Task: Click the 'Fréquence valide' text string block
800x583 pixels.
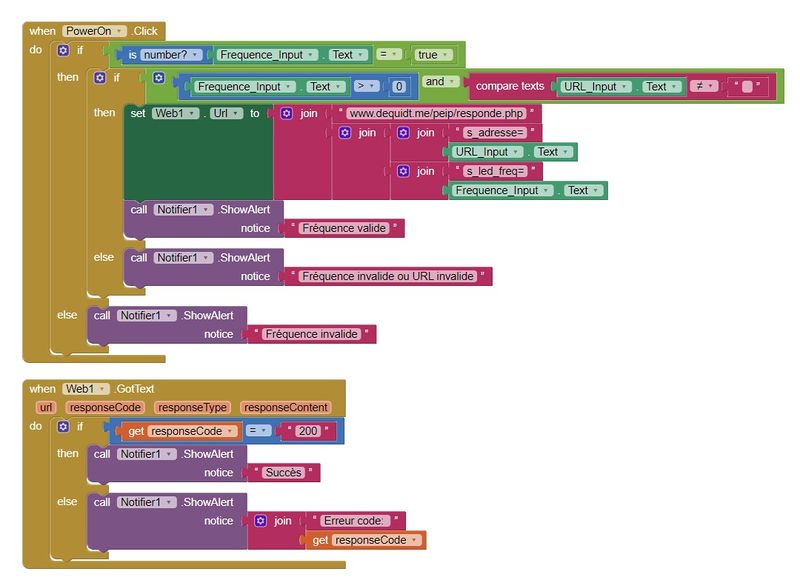Action: (343, 229)
